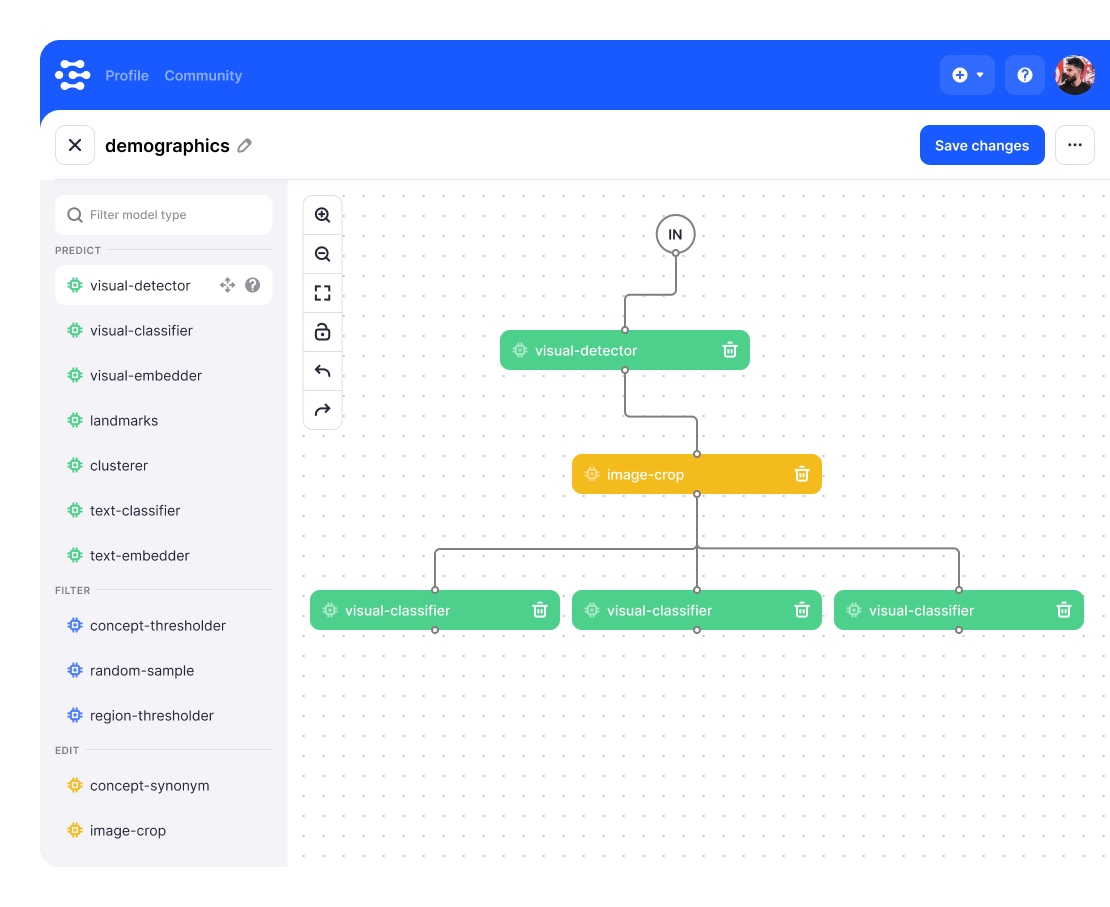Click the undo arrow in canvas toolbar
The image size is (1110, 907).
(x=322, y=371)
